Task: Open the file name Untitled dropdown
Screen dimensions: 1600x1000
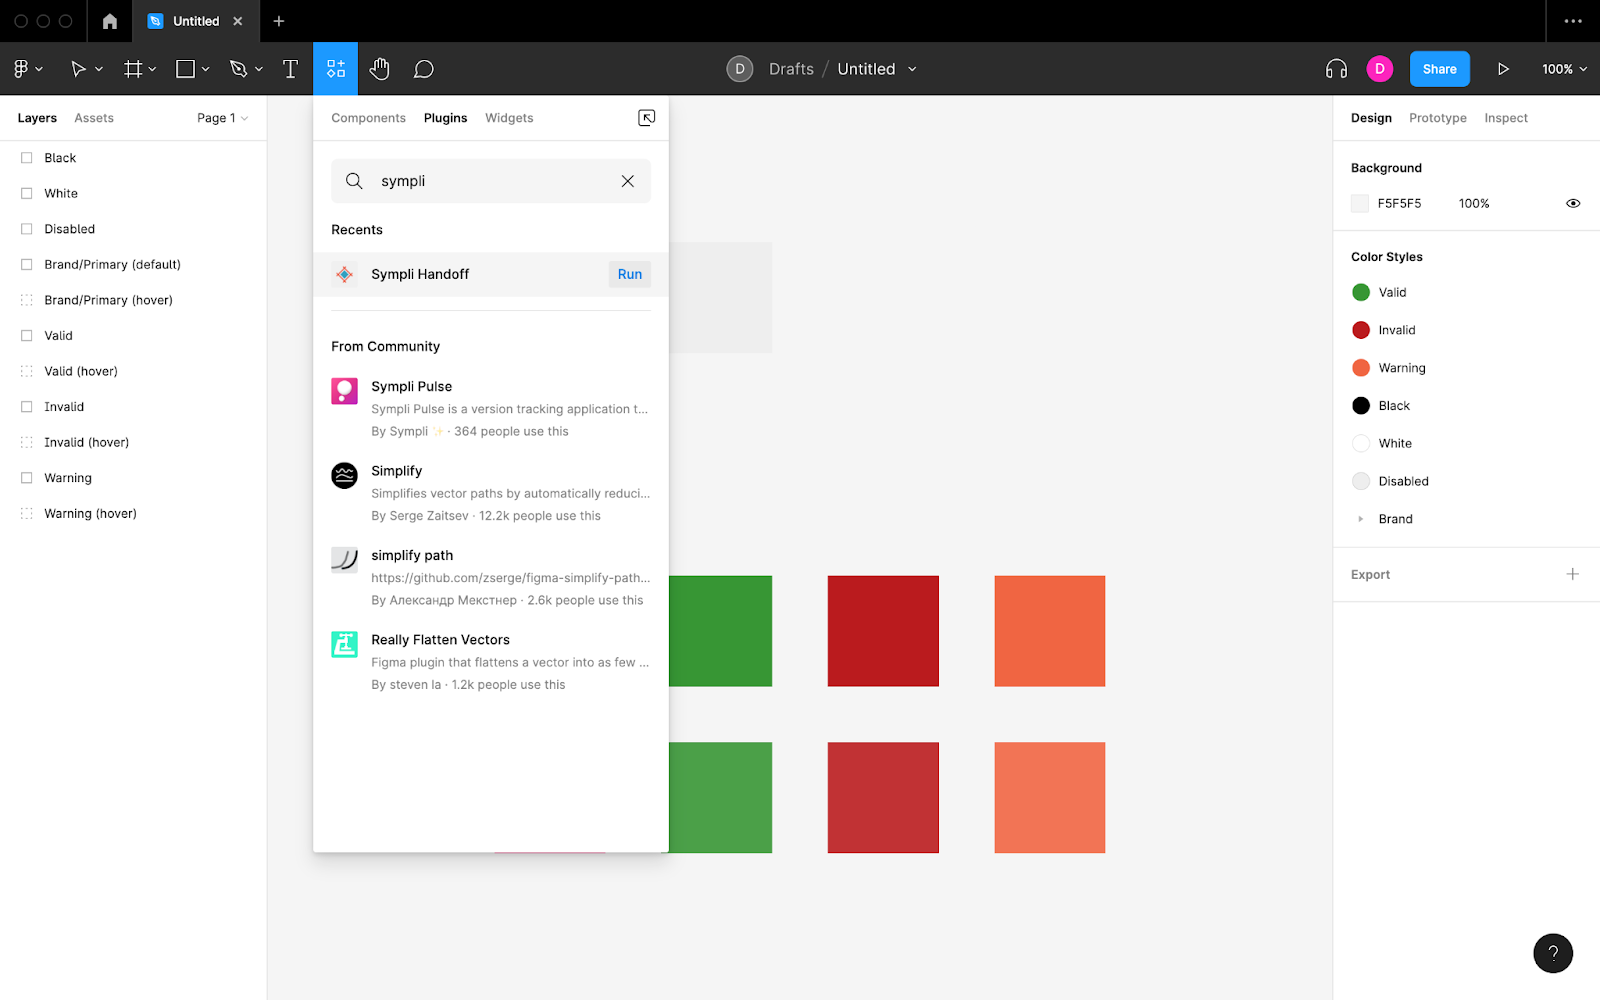Action: coord(912,69)
